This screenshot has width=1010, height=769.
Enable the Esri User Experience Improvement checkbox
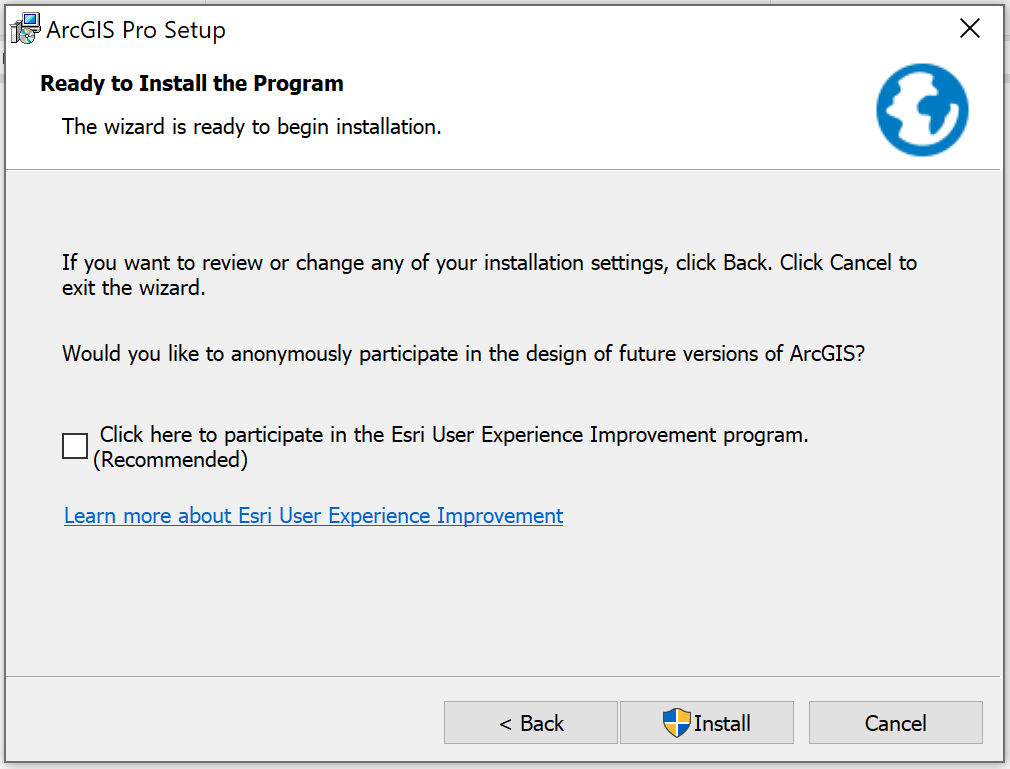pos(75,446)
